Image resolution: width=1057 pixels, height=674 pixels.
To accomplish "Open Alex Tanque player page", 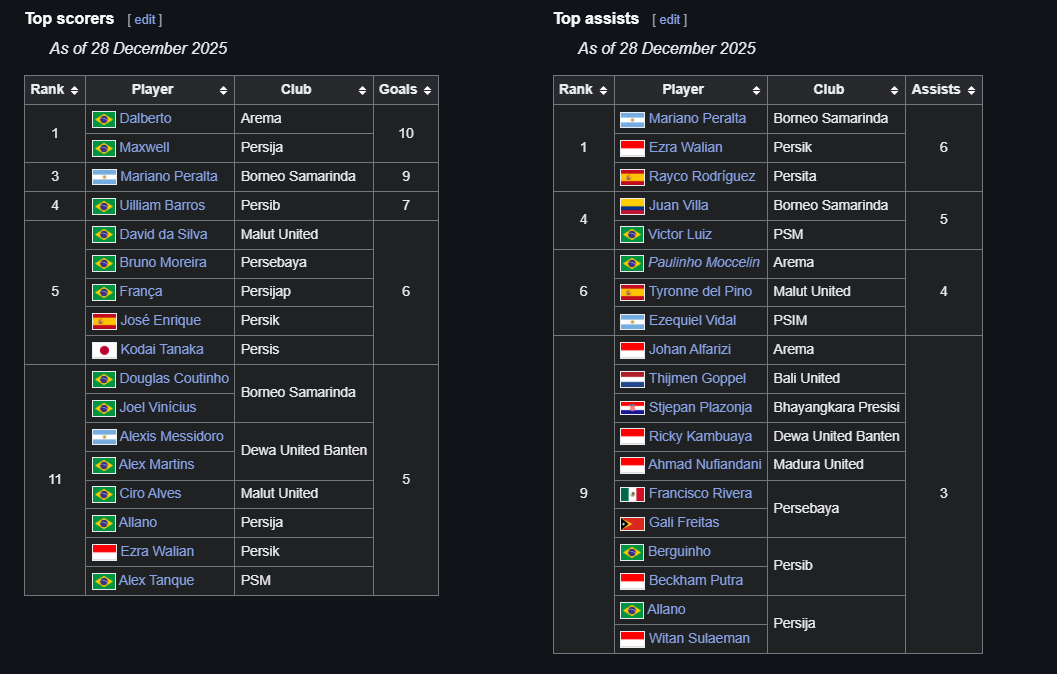I will [x=156, y=580].
